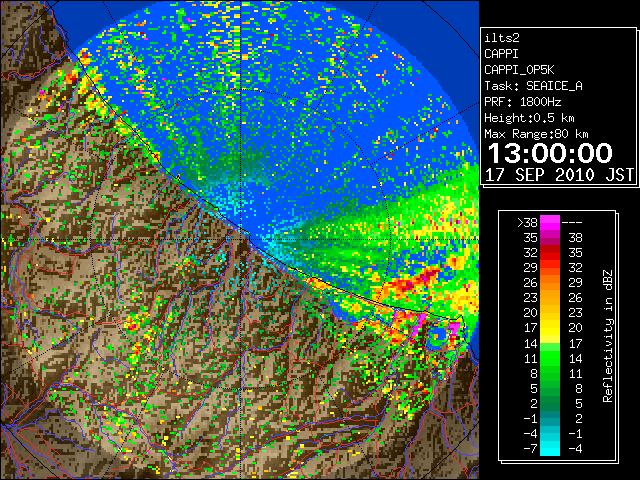Click the radar center where the crosshair lines meet
640x480 pixels.
(241, 239)
